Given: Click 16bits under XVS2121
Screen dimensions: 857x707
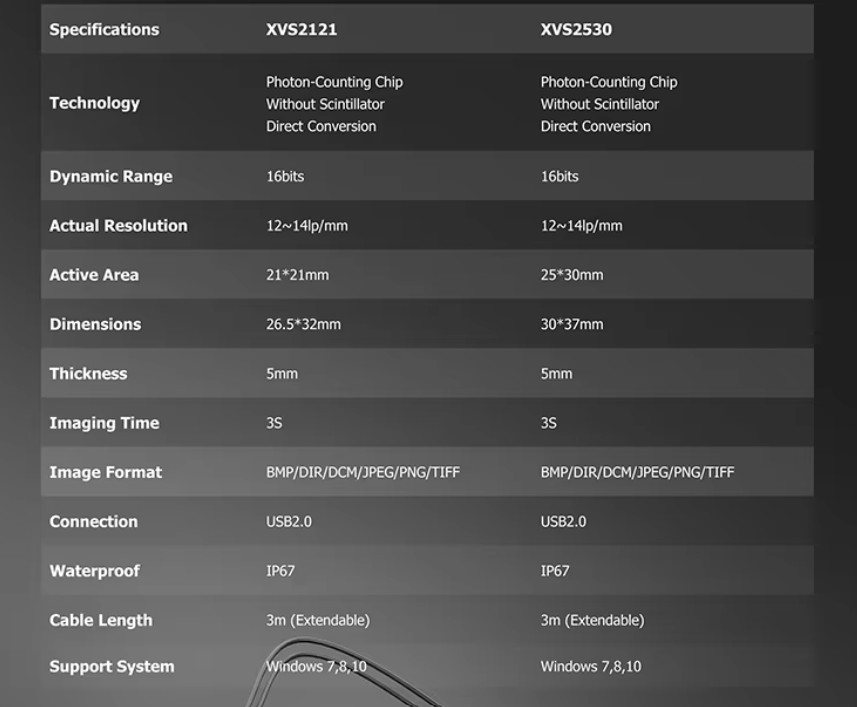Looking at the screenshot, I should tap(285, 176).
